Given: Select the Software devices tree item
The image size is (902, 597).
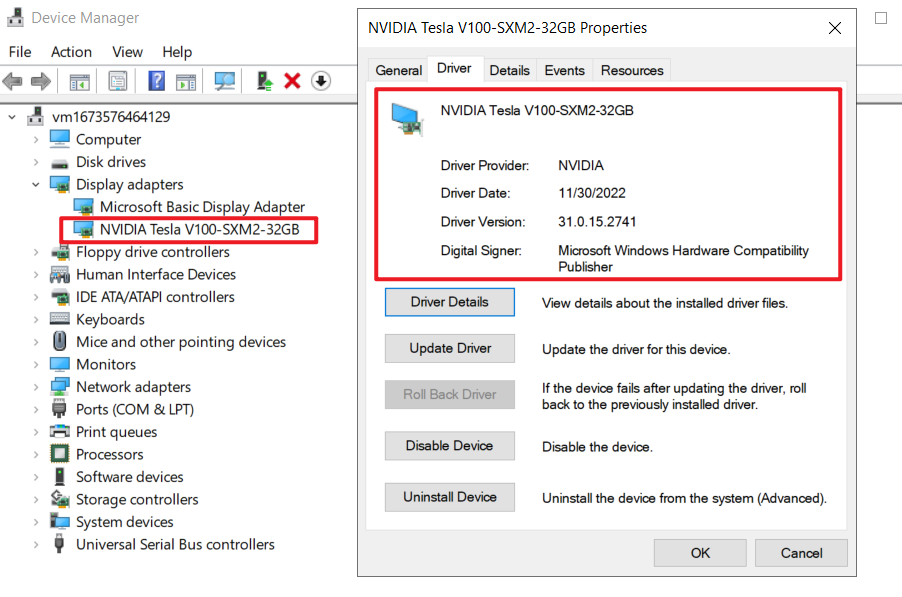Looking at the screenshot, I should tap(129, 477).
